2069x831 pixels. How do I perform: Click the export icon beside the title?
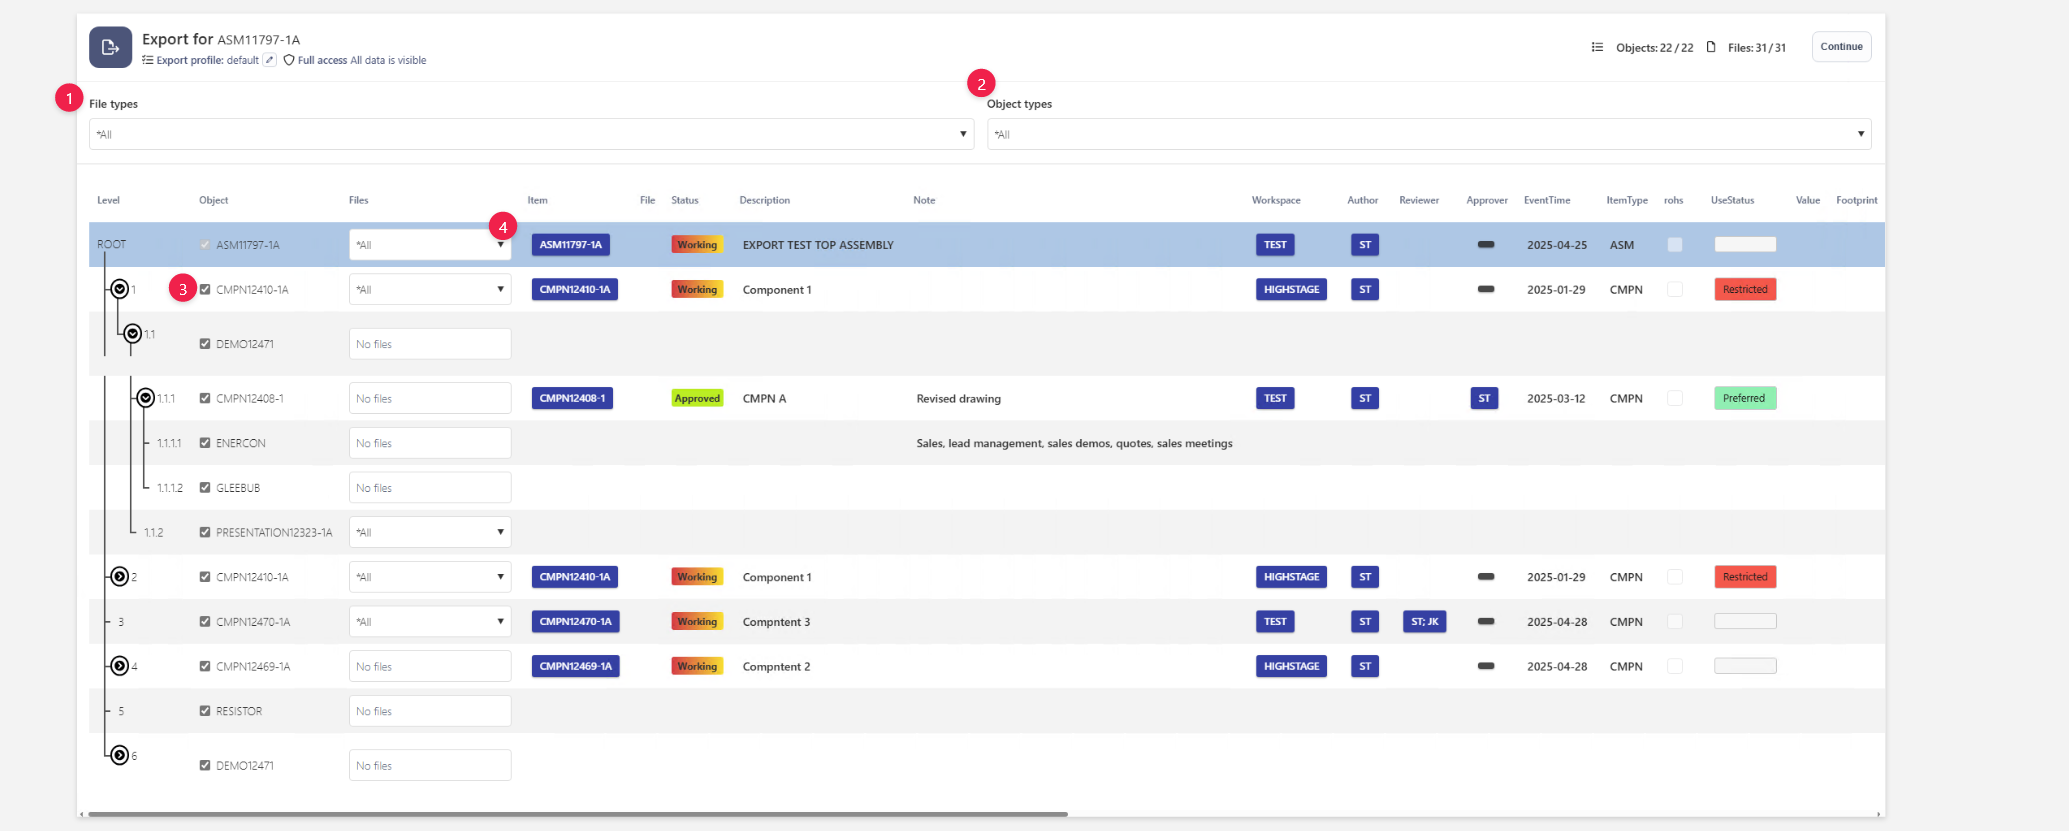point(110,47)
